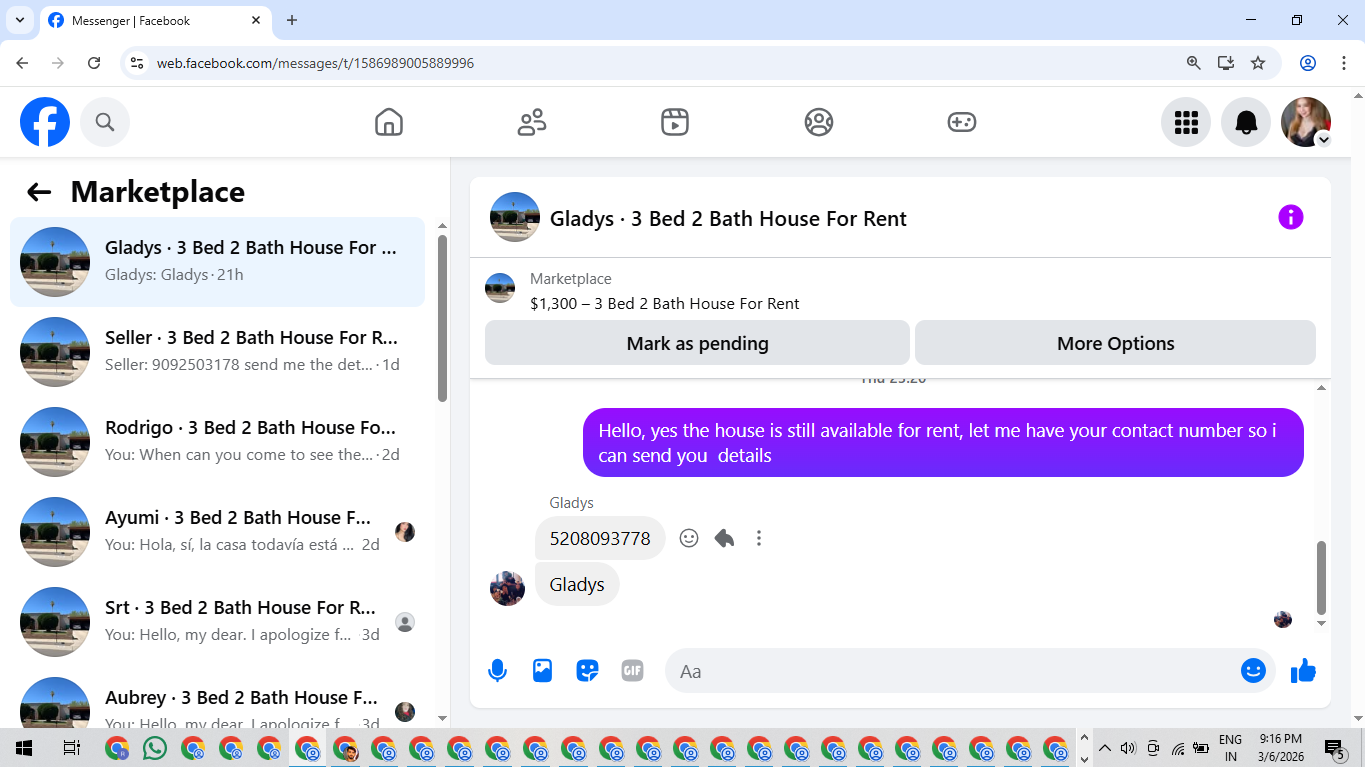The width and height of the screenshot is (1365, 767).
Task: Click the browser address bar URL
Action: pos(315,63)
